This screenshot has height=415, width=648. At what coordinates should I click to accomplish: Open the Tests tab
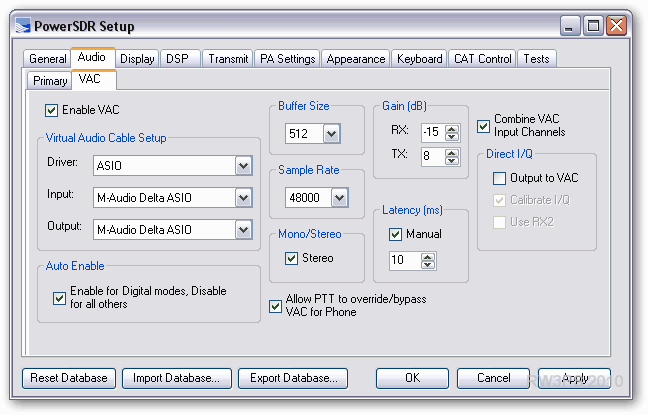[537, 59]
